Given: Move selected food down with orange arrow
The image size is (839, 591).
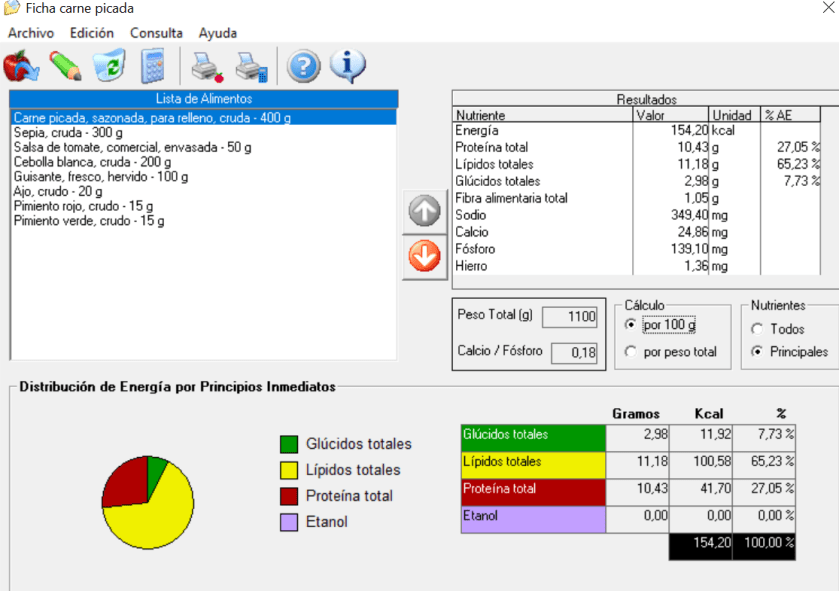Looking at the screenshot, I should click(x=425, y=257).
